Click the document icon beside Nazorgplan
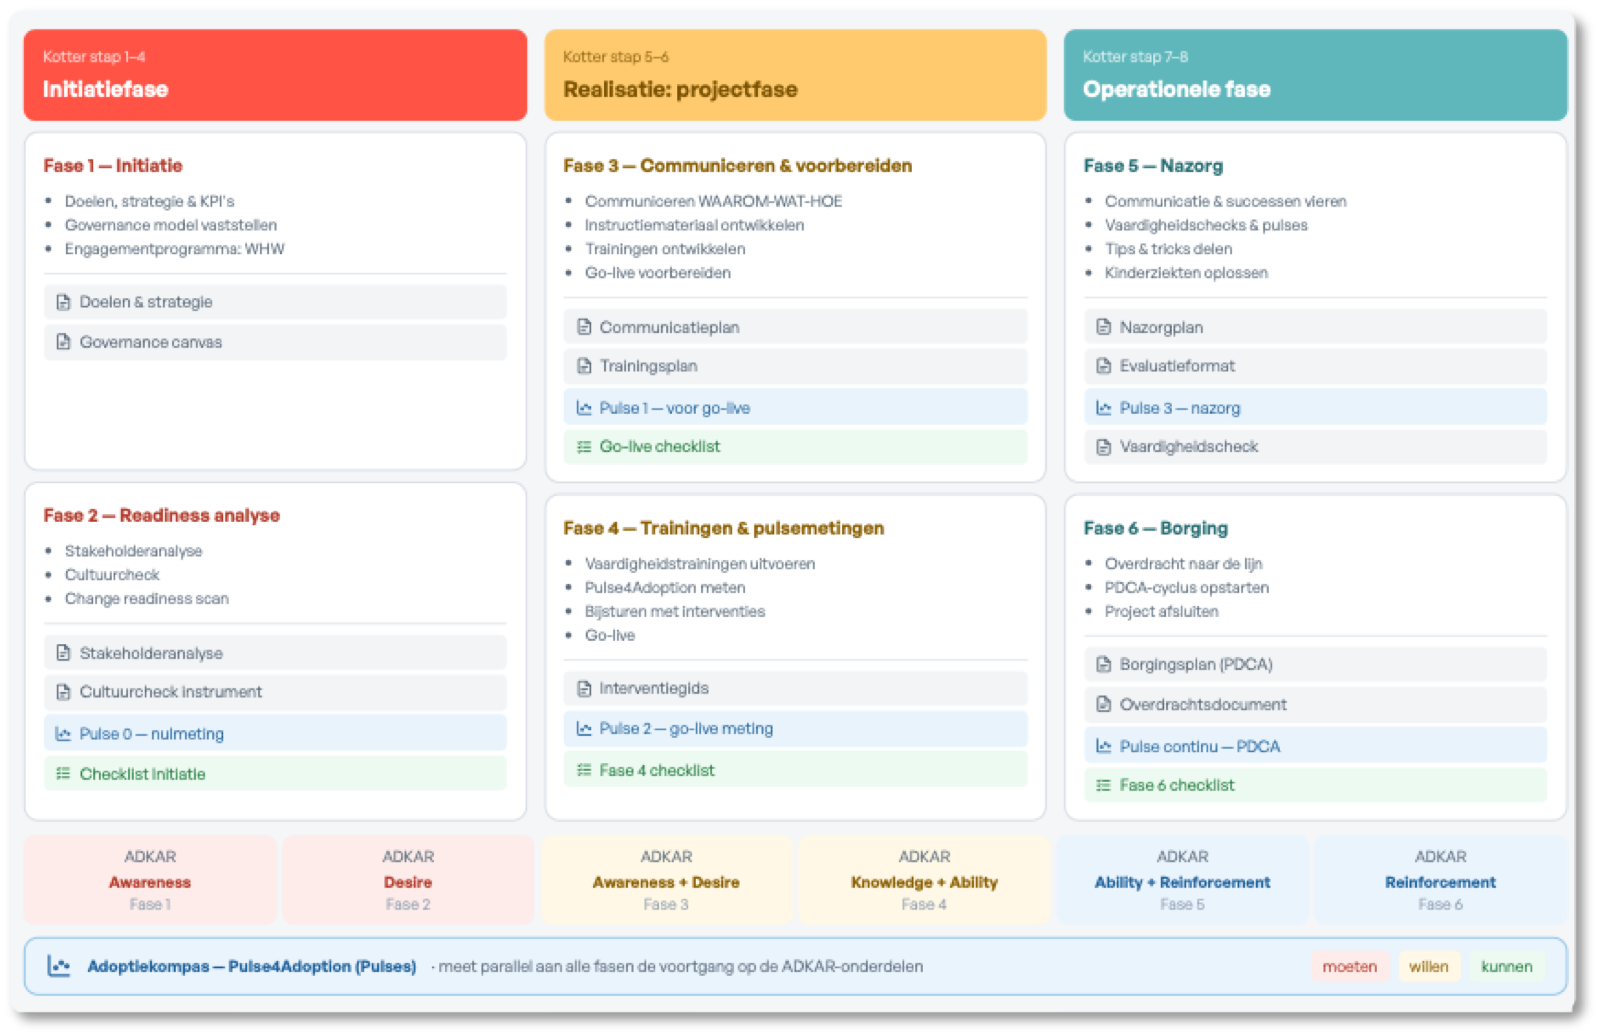The width and height of the screenshot is (1600, 1036). point(1104,327)
